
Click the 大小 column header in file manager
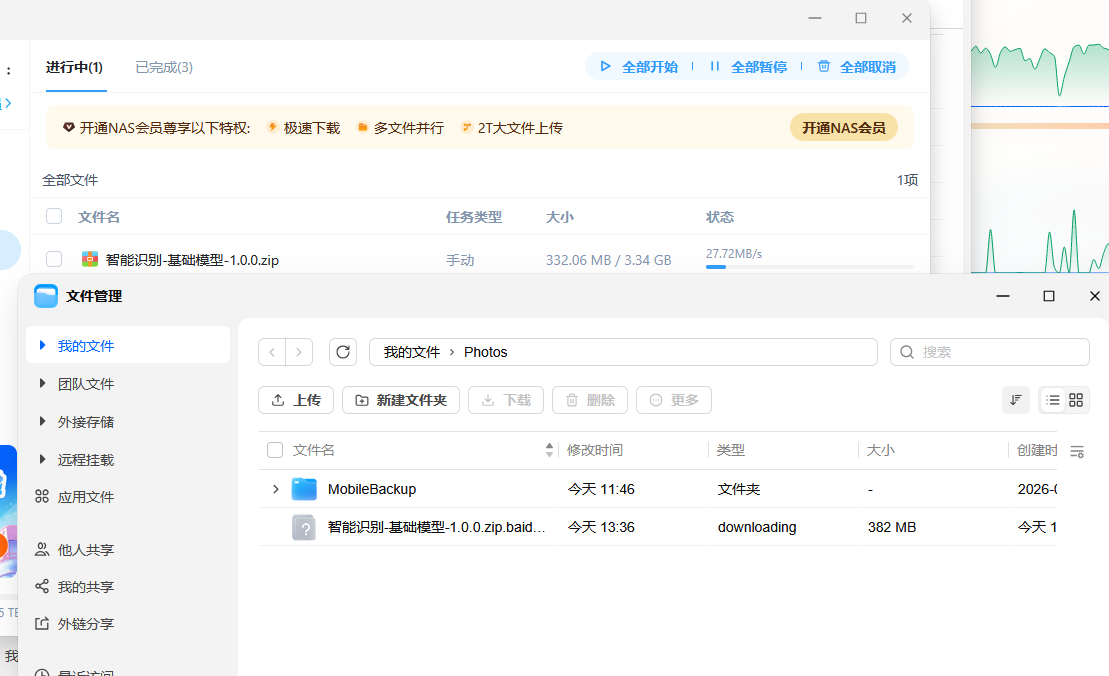point(881,450)
